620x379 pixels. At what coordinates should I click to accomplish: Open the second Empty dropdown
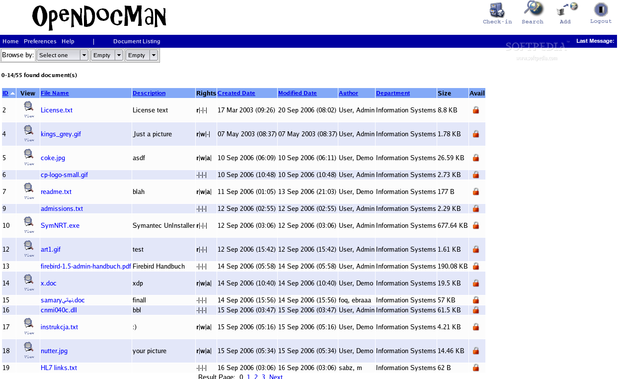click(142, 55)
